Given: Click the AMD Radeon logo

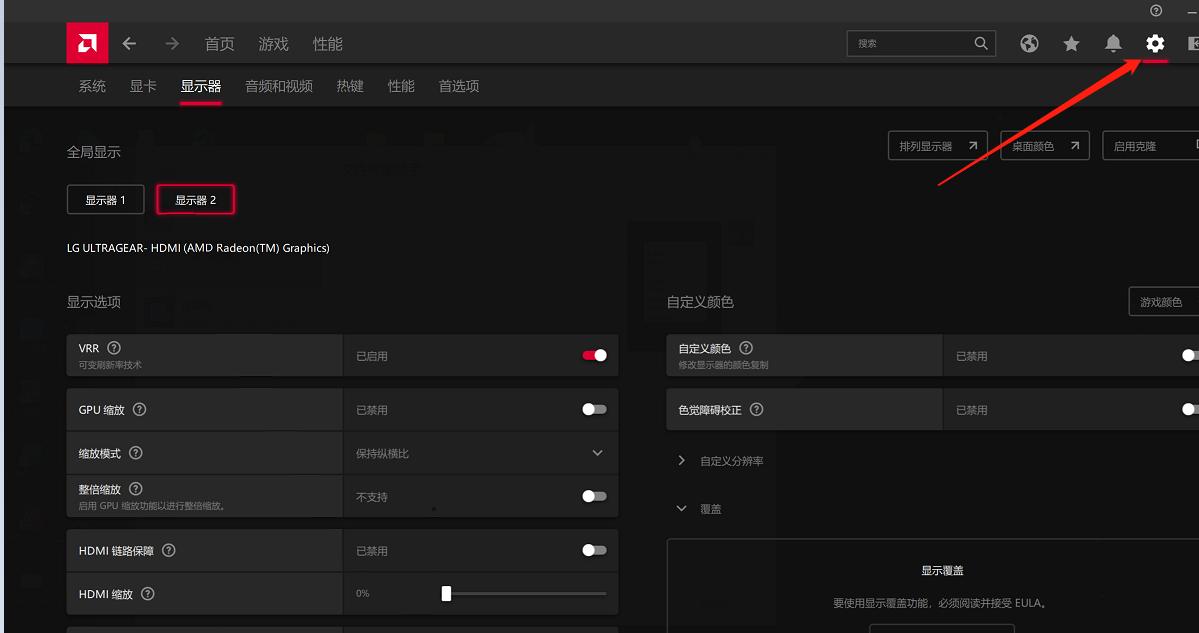Looking at the screenshot, I should (87, 43).
